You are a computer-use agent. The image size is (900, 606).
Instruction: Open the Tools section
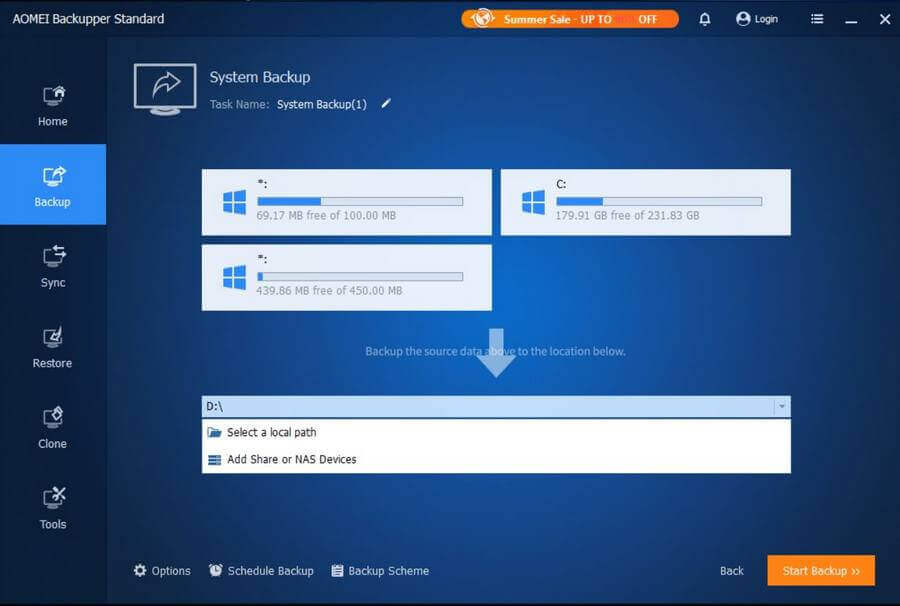[x=53, y=507]
